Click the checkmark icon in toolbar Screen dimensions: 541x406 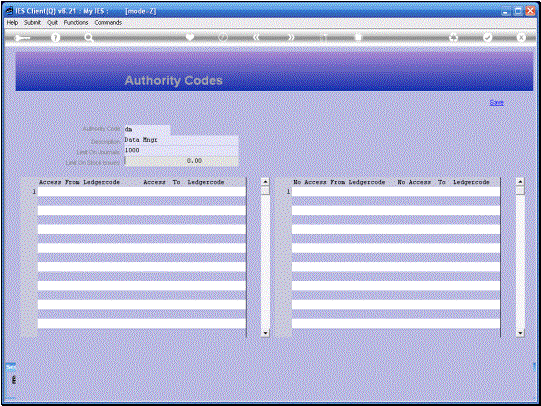point(487,37)
